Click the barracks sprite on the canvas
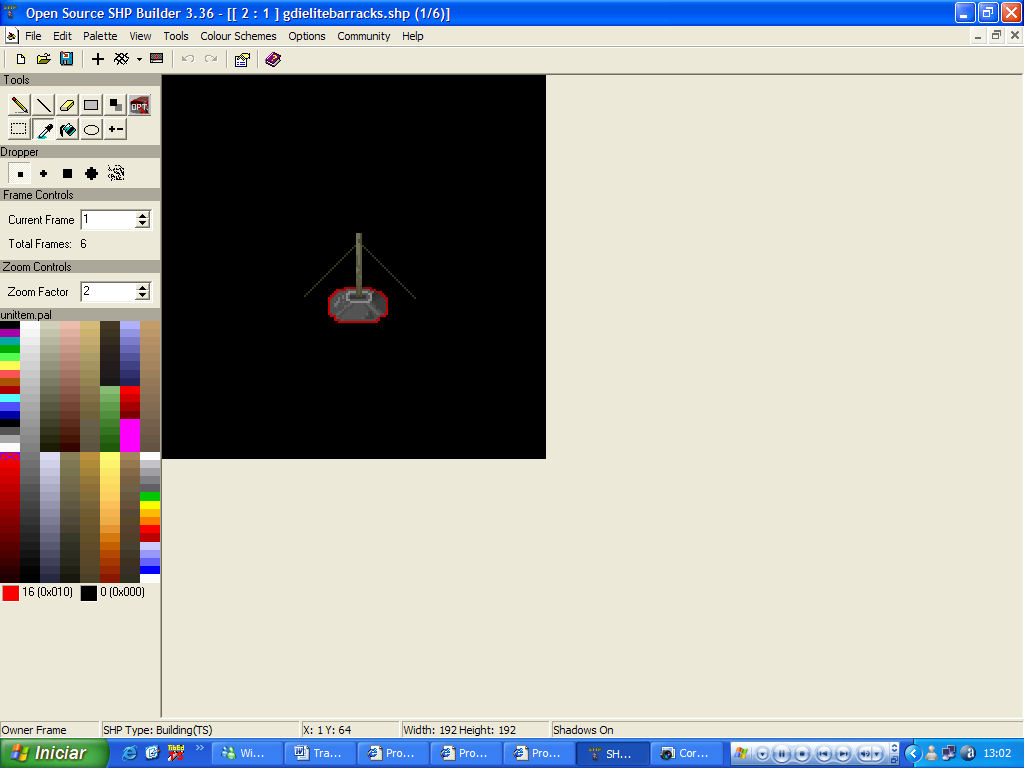 click(358, 304)
